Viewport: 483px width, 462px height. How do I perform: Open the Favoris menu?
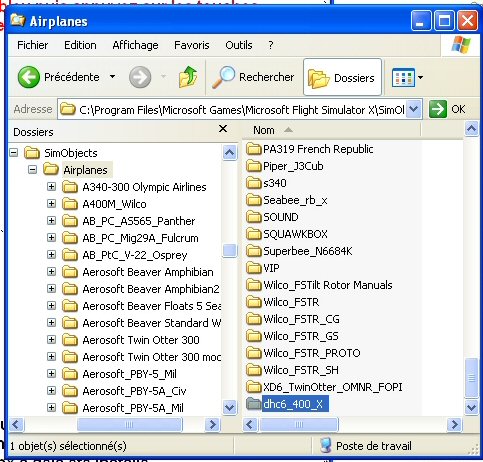tap(192, 45)
